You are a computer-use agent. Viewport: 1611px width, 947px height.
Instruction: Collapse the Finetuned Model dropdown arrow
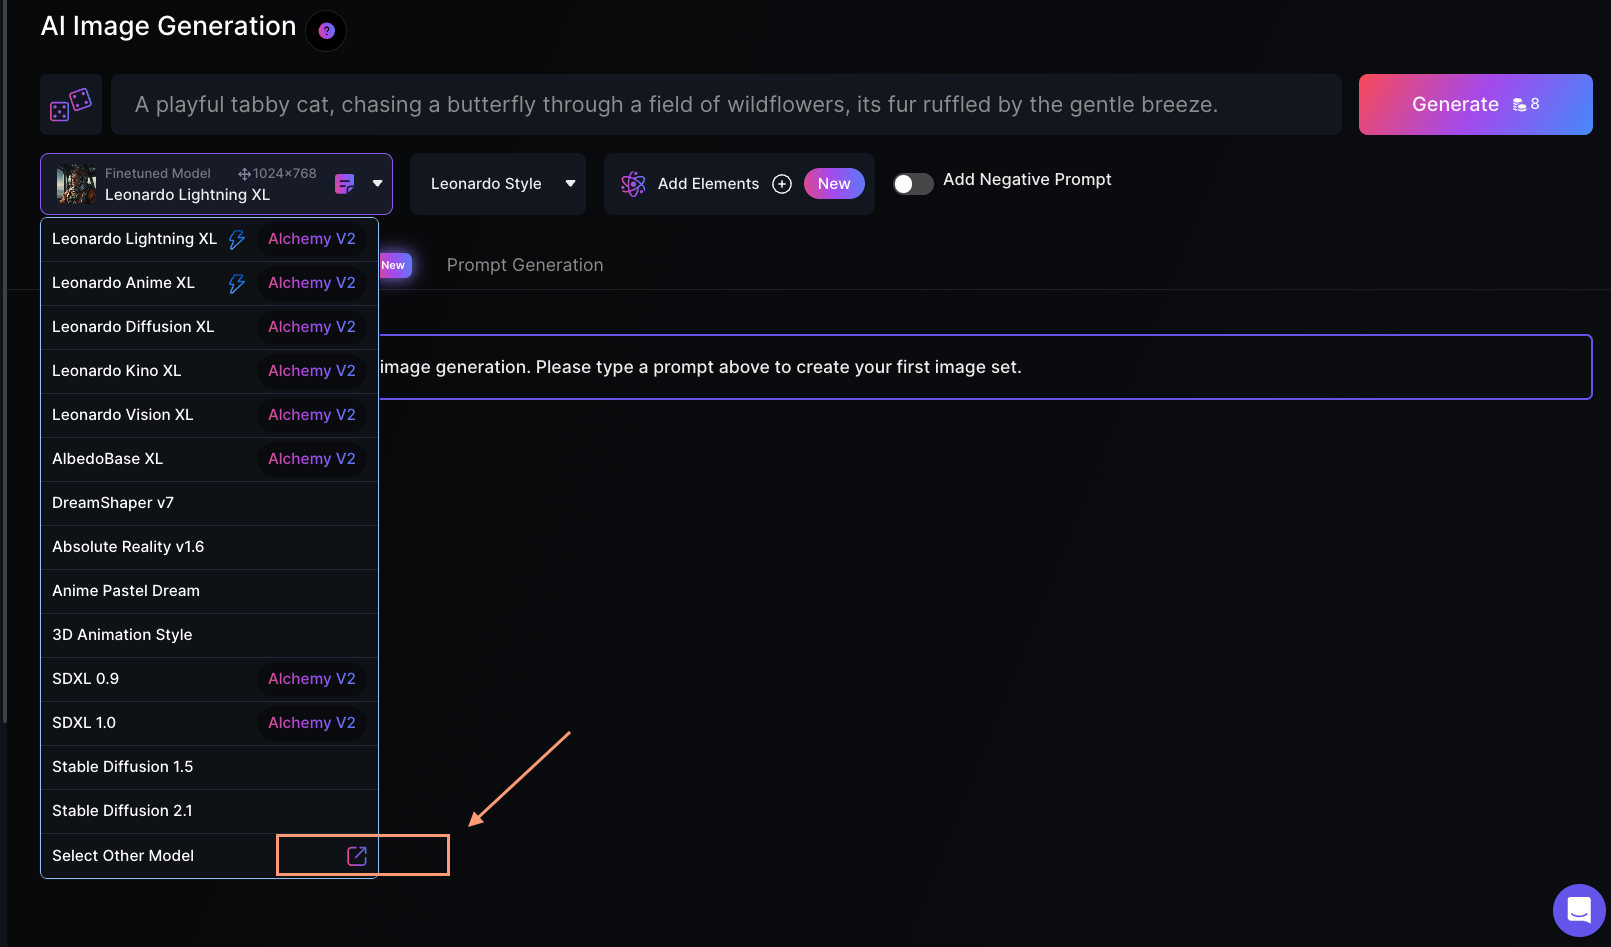377,184
